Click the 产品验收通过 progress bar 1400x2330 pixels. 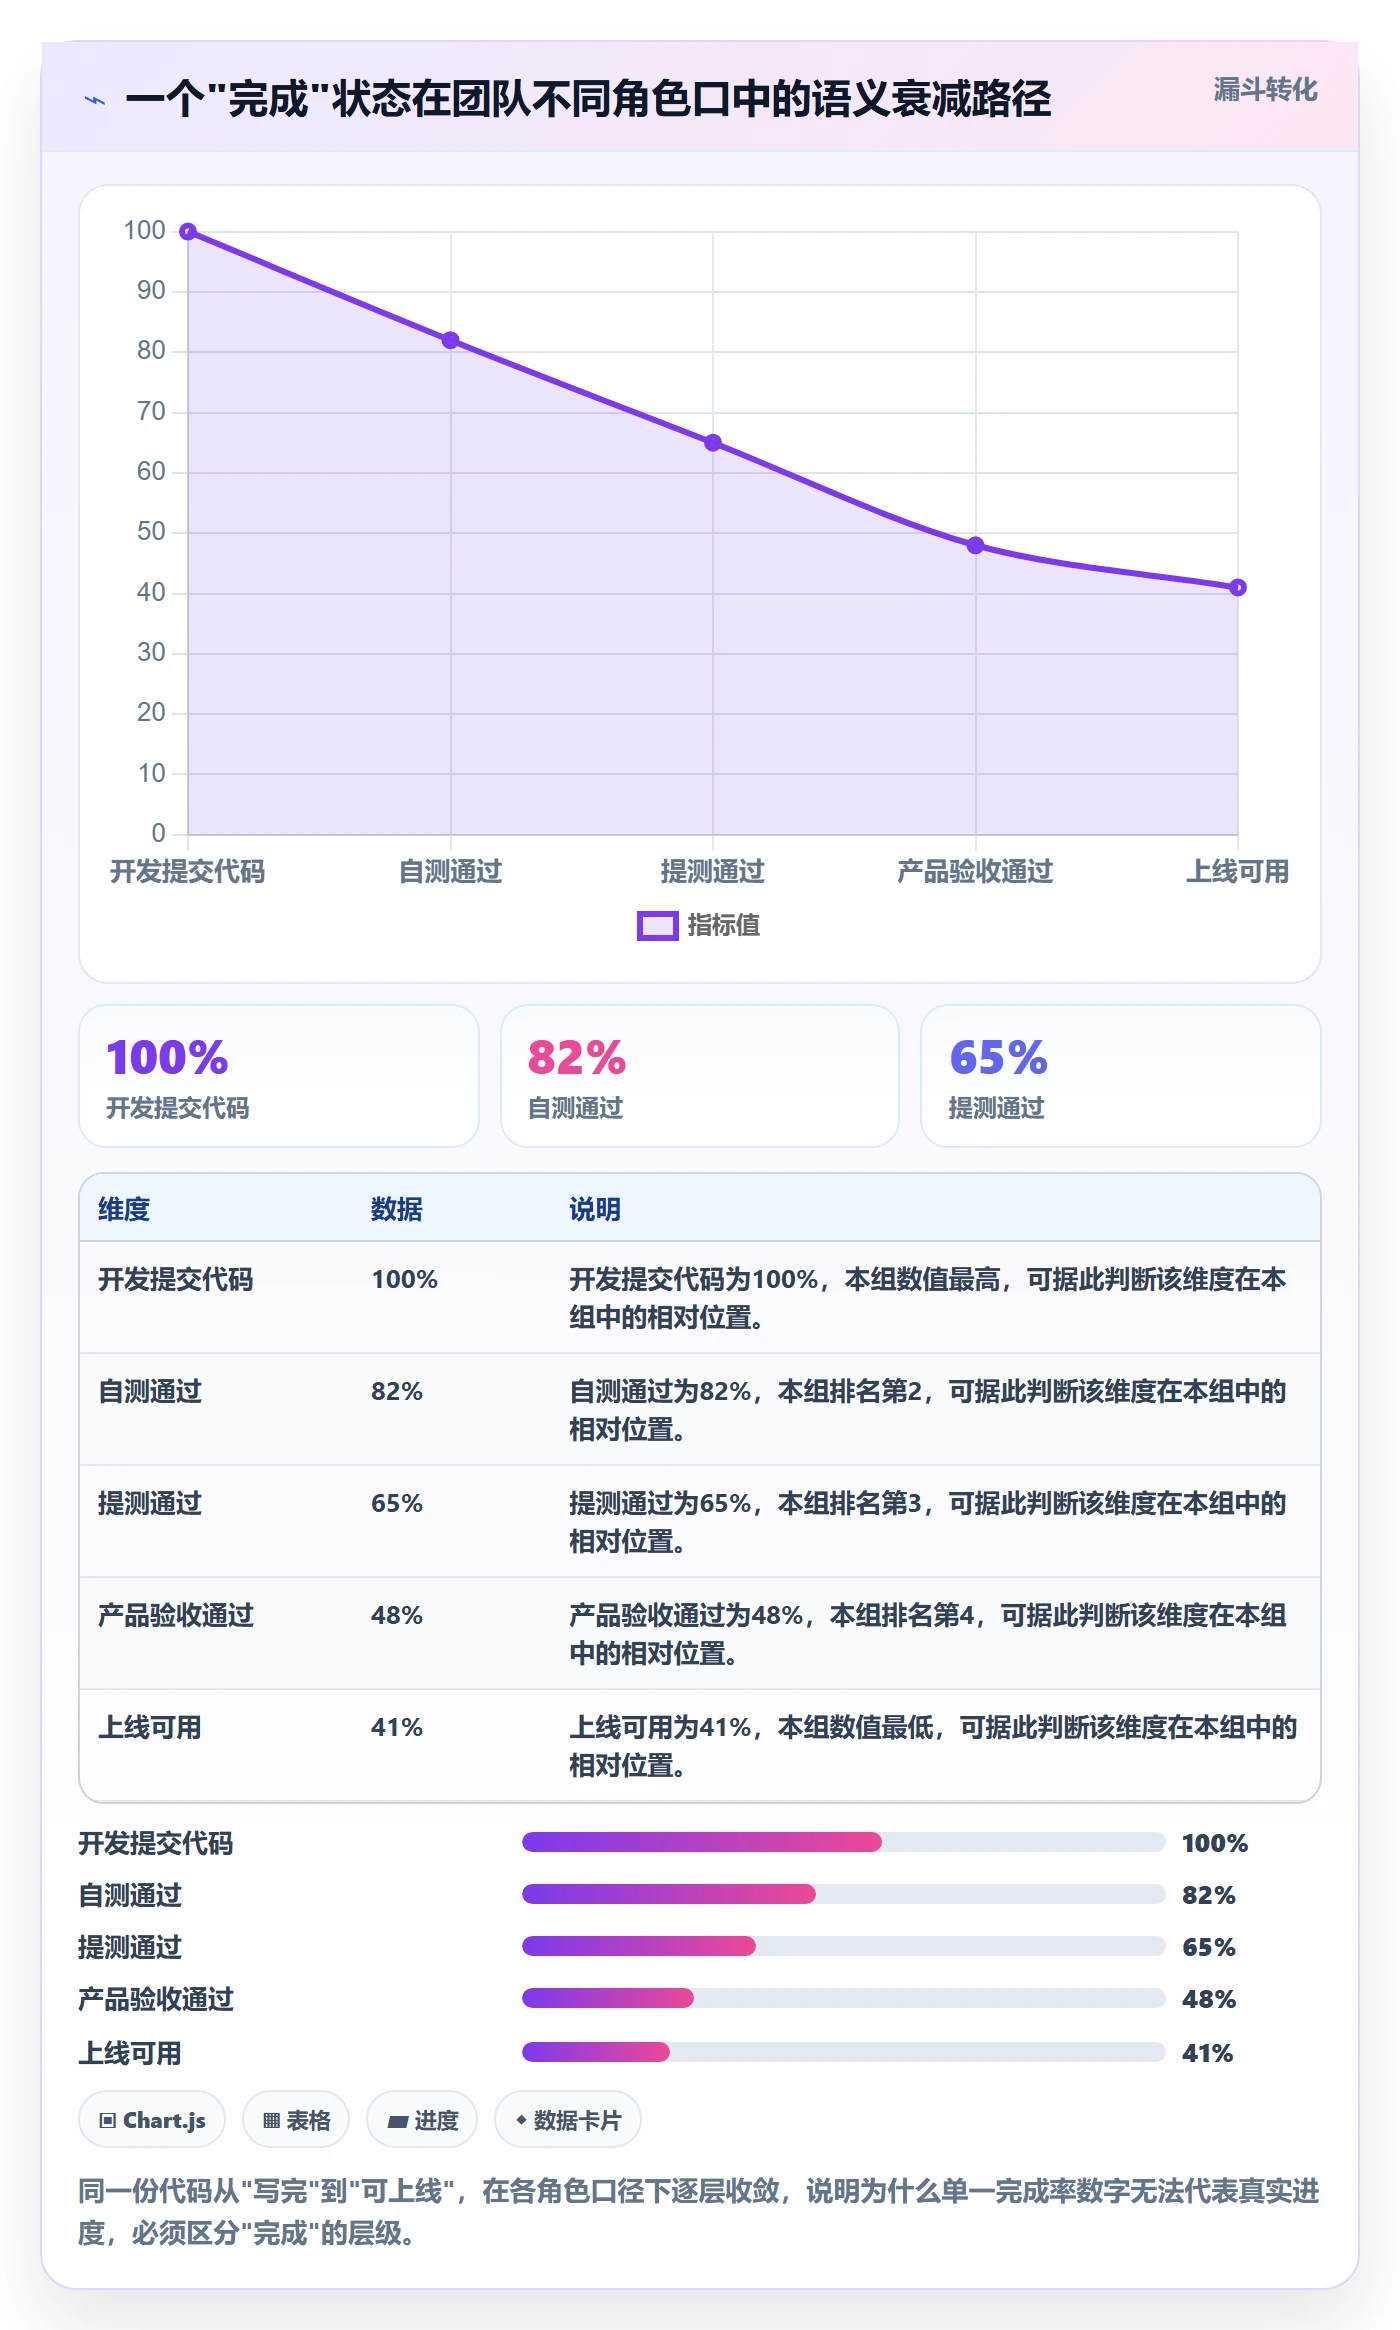pyautogui.click(x=843, y=1998)
